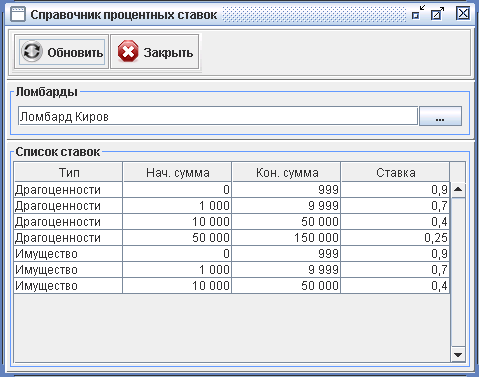Click Нач. сумма 50 000 cell
Image resolution: width=479 pixels, height=377 pixels.
coord(177,238)
